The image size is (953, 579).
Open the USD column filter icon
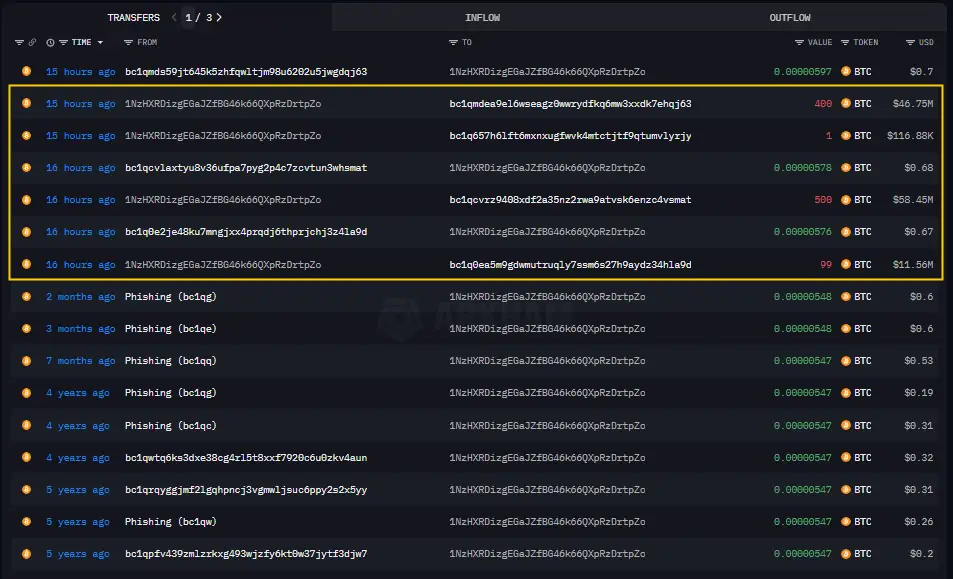910,43
